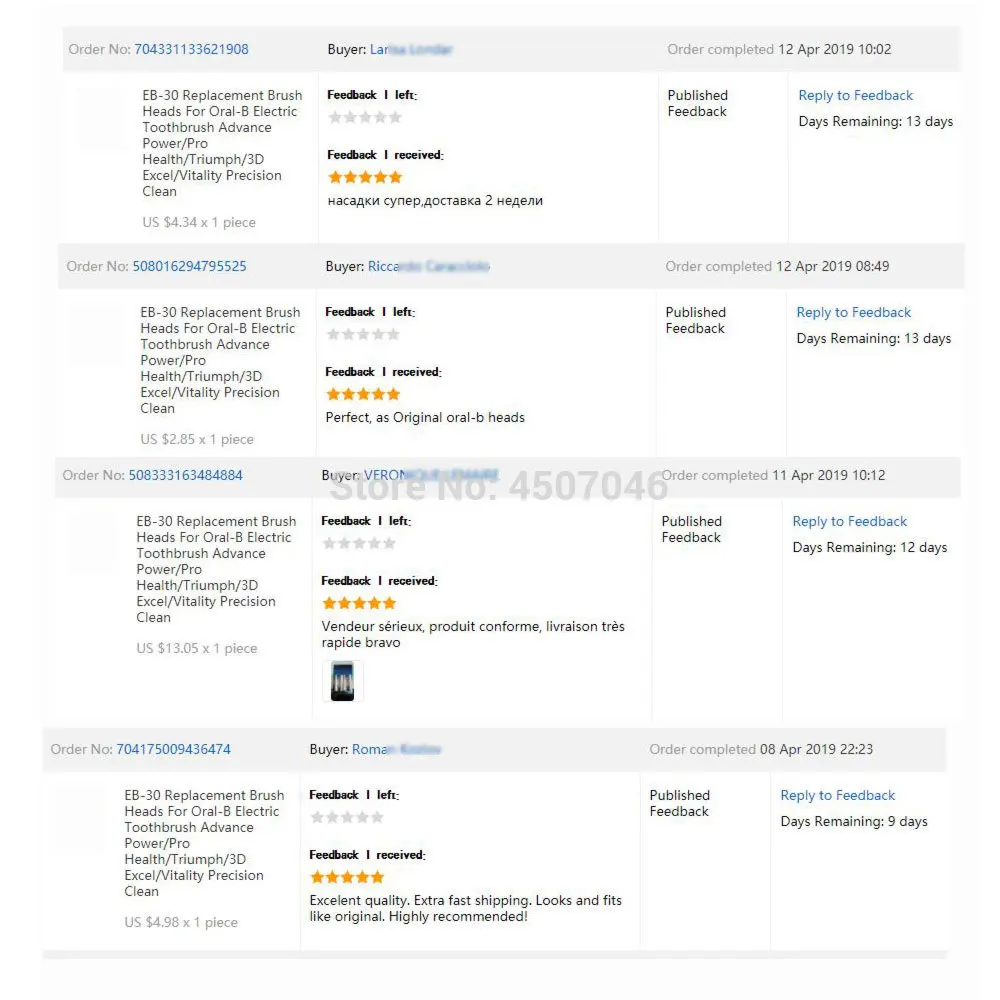1000x1000 pixels.
Task: Open the buyer's photo thumbnail in the French review
Action: pos(342,680)
